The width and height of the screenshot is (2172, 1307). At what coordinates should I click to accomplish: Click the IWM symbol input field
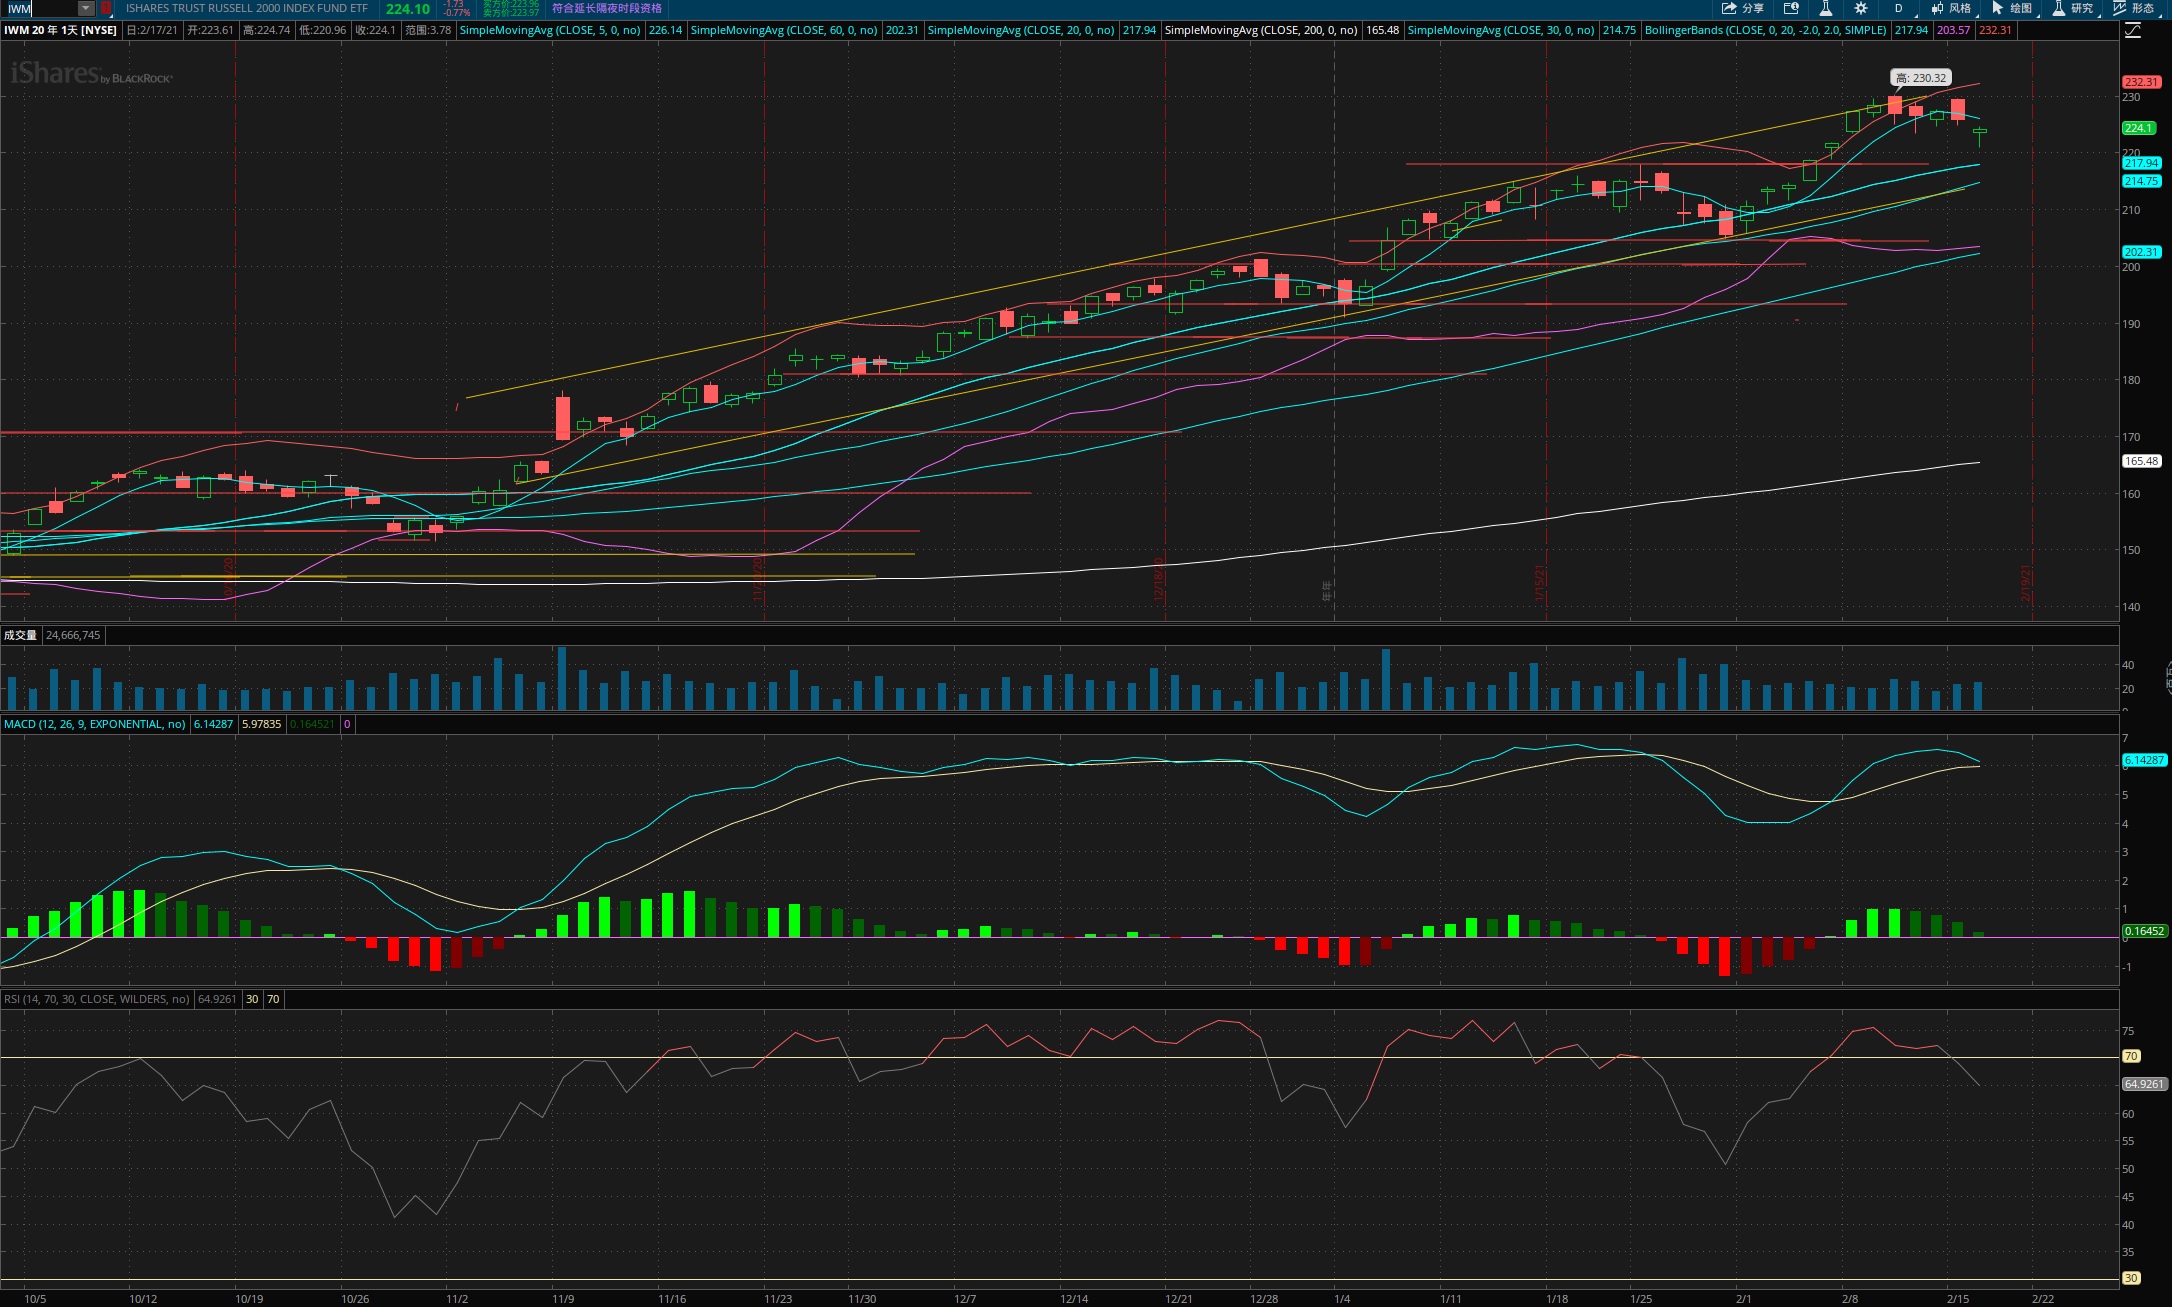coord(40,8)
